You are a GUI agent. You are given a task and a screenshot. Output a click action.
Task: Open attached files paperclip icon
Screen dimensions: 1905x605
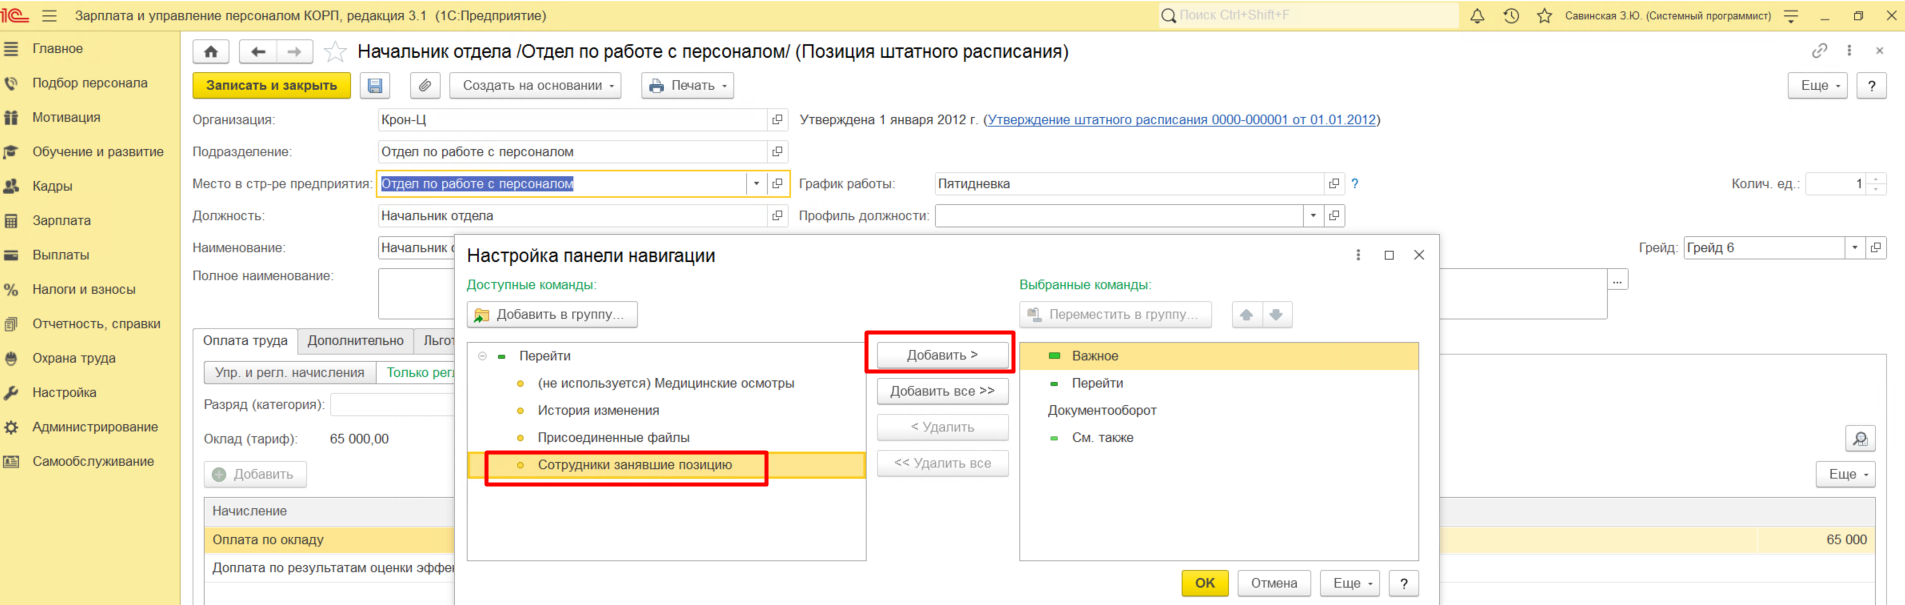point(425,86)
